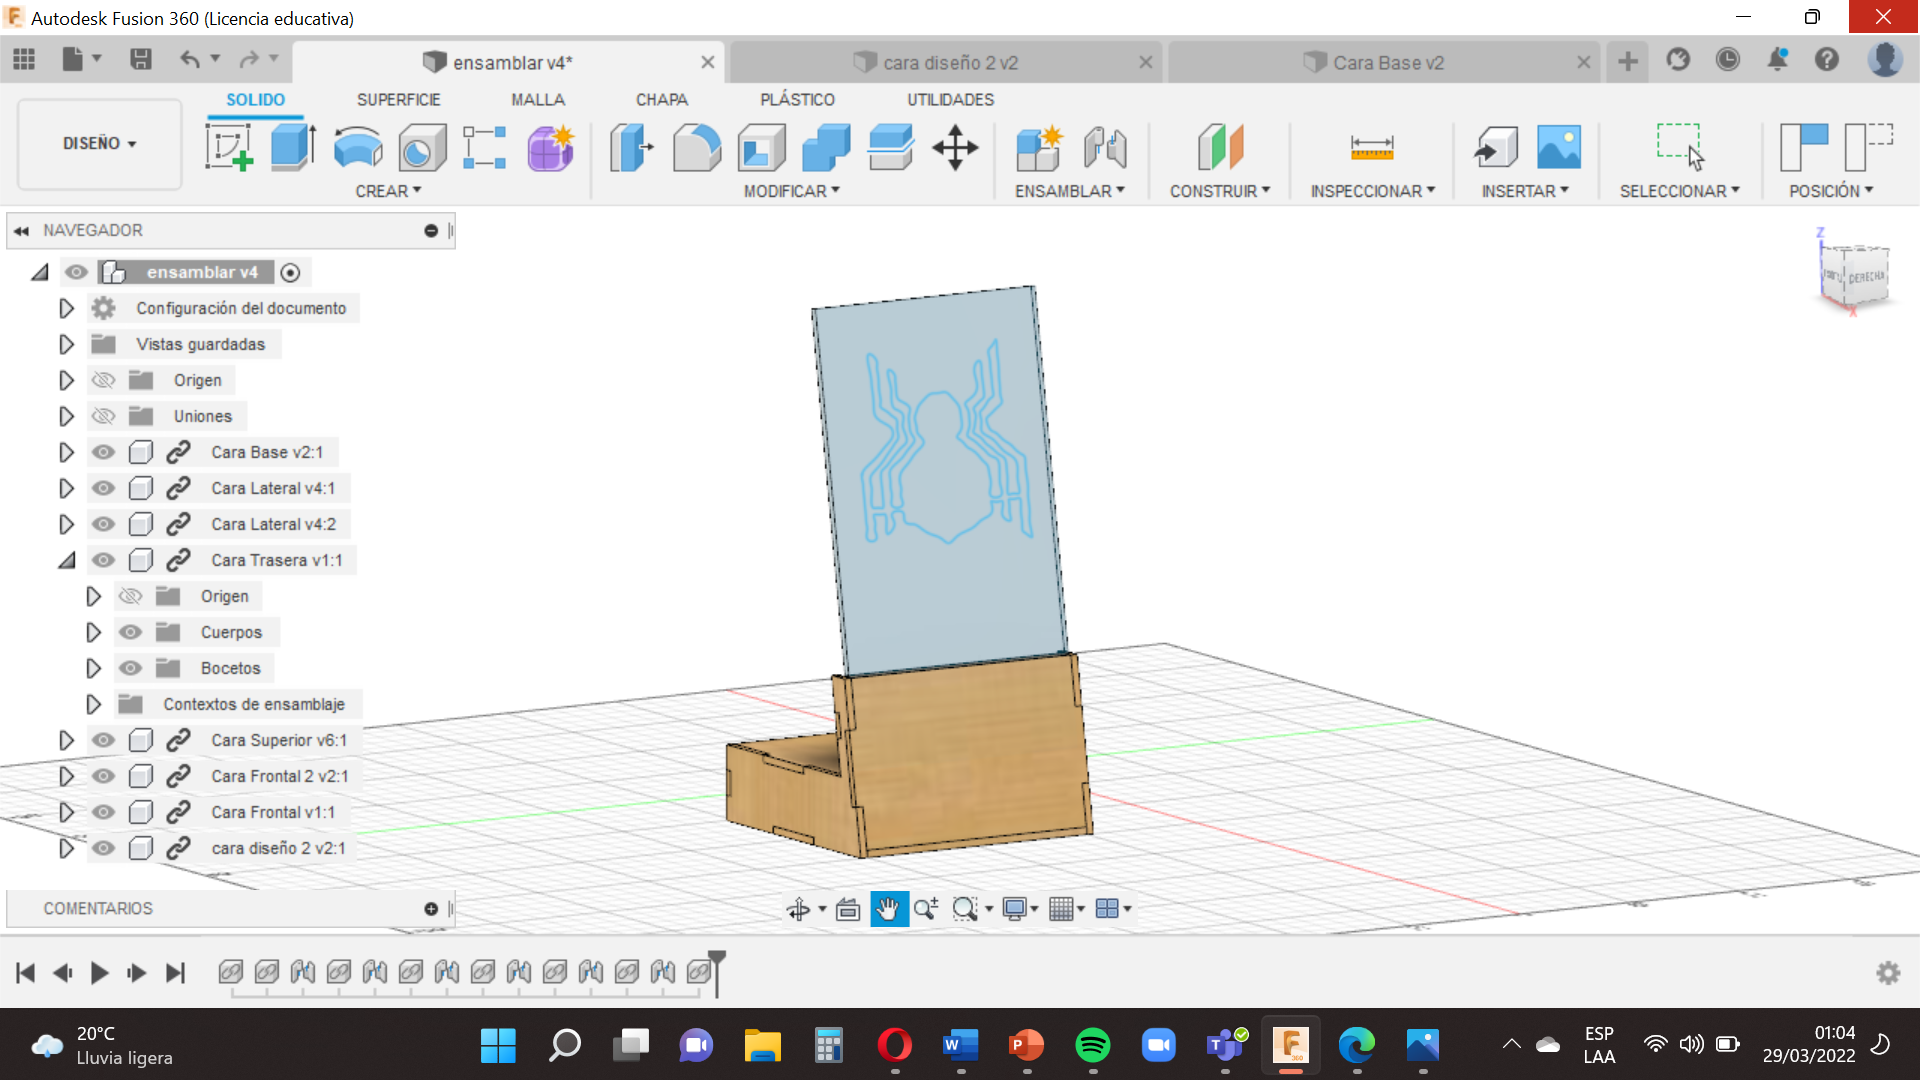Open the CREAR dropdown menu
The image size is (1920, 1080).
coord(388,191)
